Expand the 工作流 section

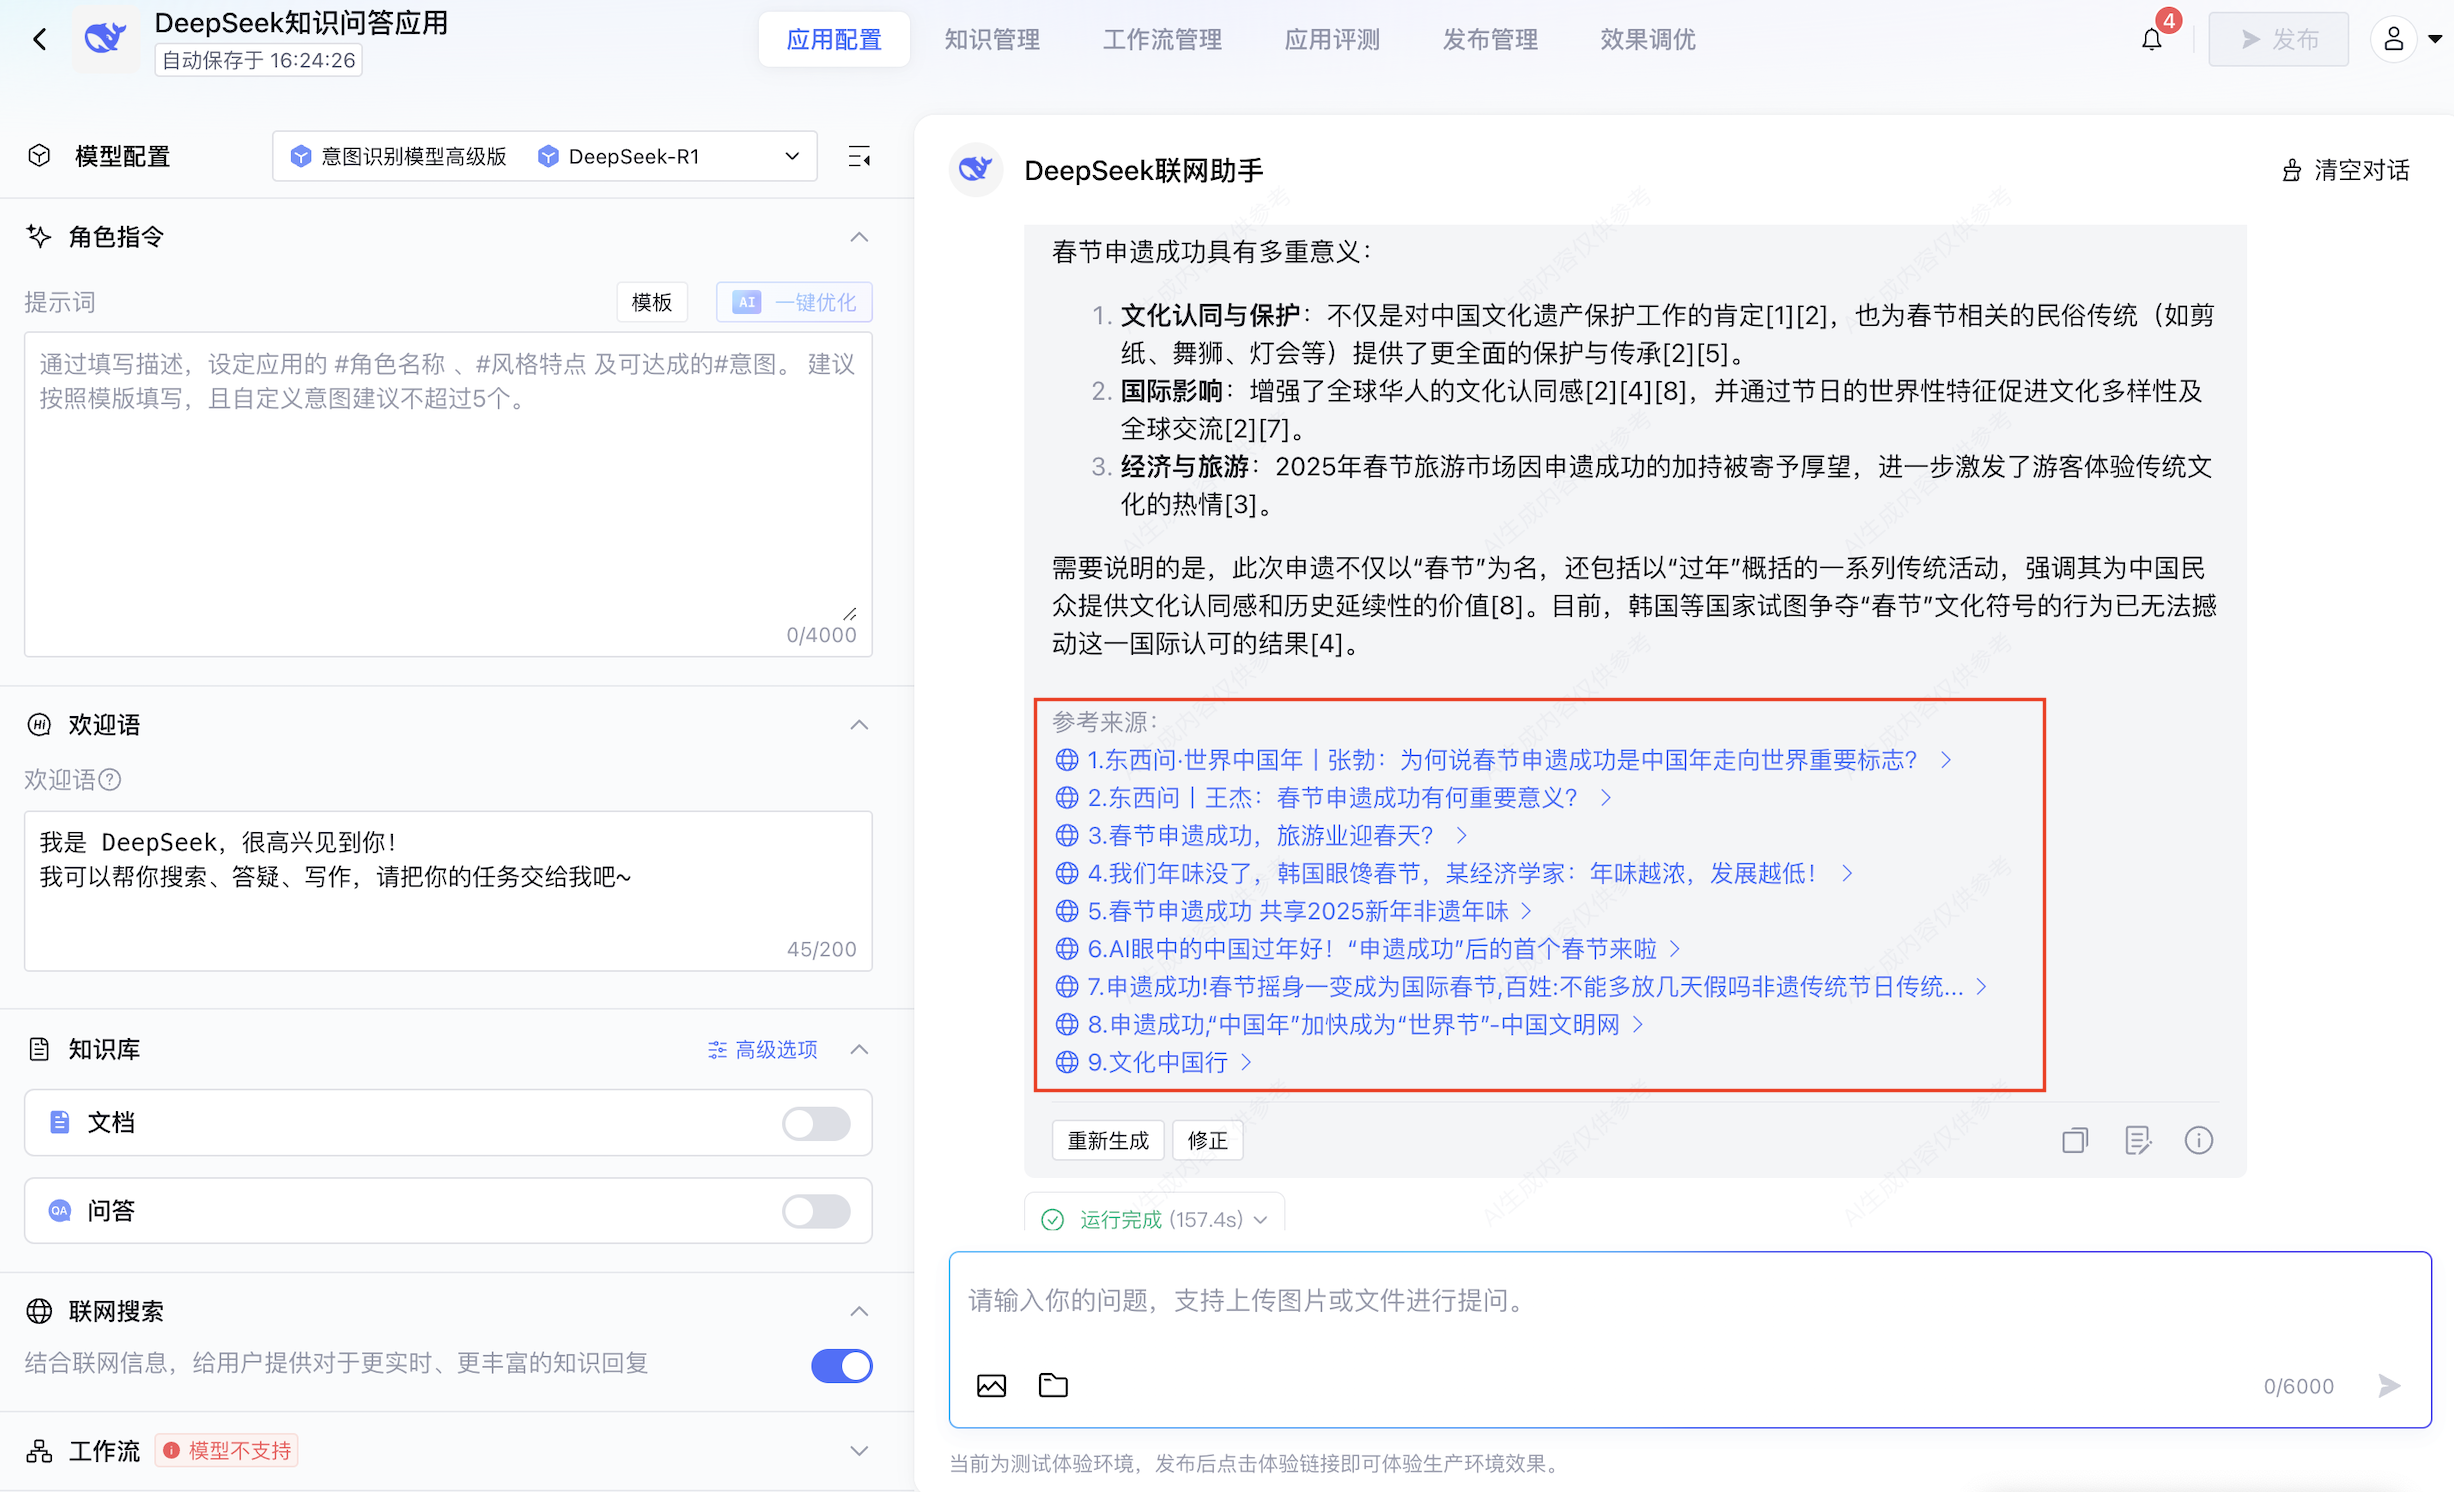859,1450
